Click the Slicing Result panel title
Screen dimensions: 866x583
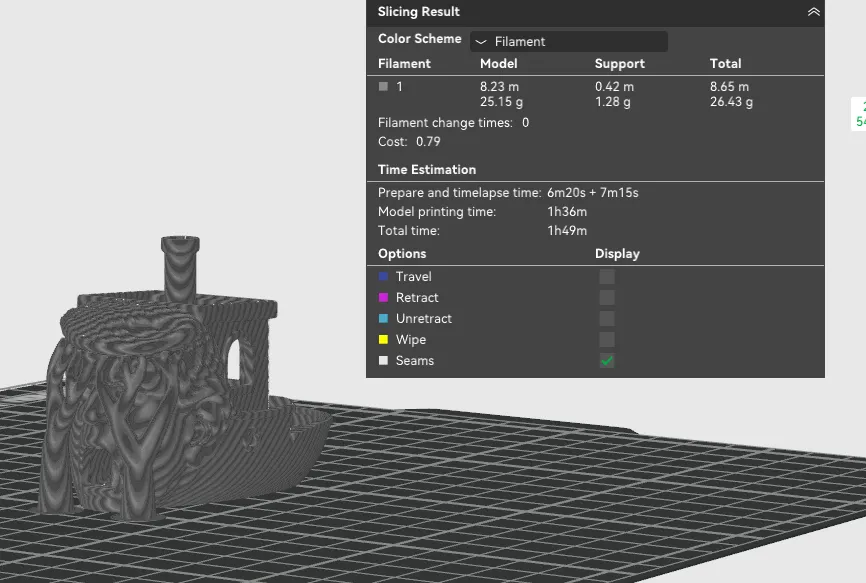[x=419, y=12]
